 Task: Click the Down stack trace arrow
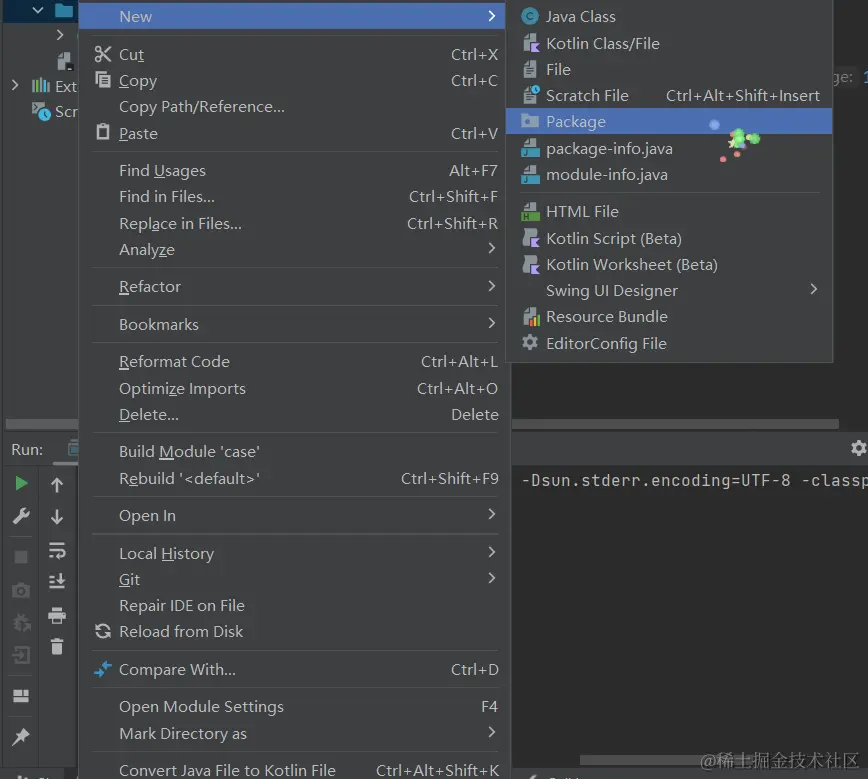pyautogui.click(x=57, y=517)
